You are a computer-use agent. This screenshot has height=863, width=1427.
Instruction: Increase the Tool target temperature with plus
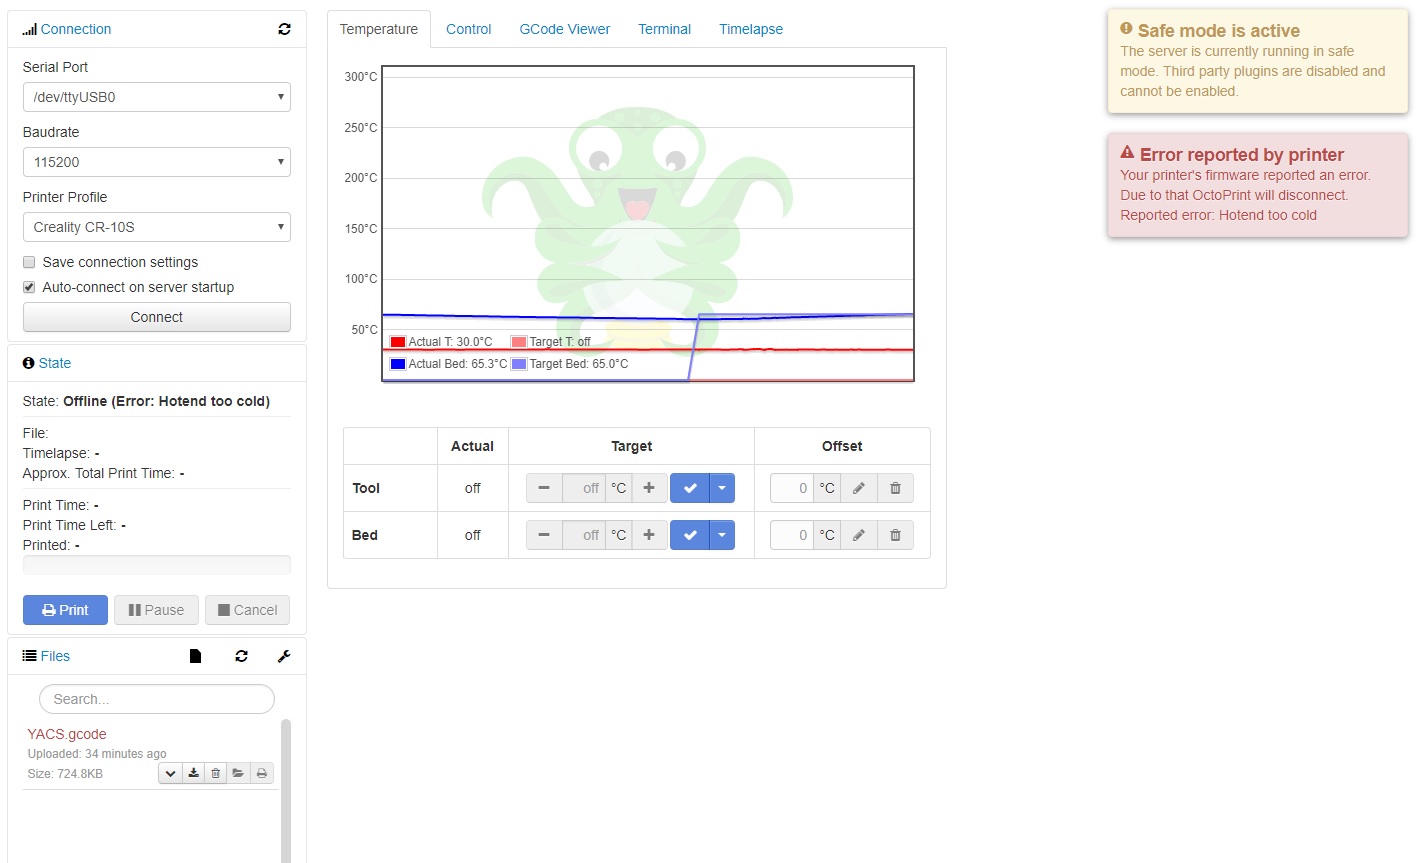tap(648, 488)
